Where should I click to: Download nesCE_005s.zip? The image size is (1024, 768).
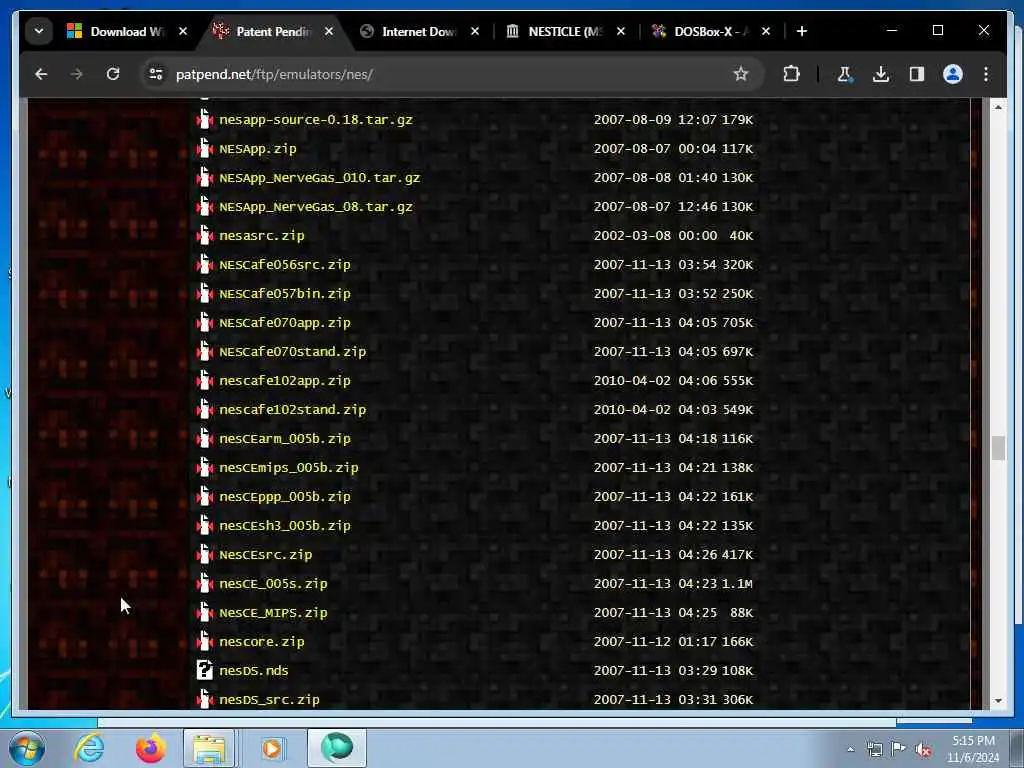273,583
